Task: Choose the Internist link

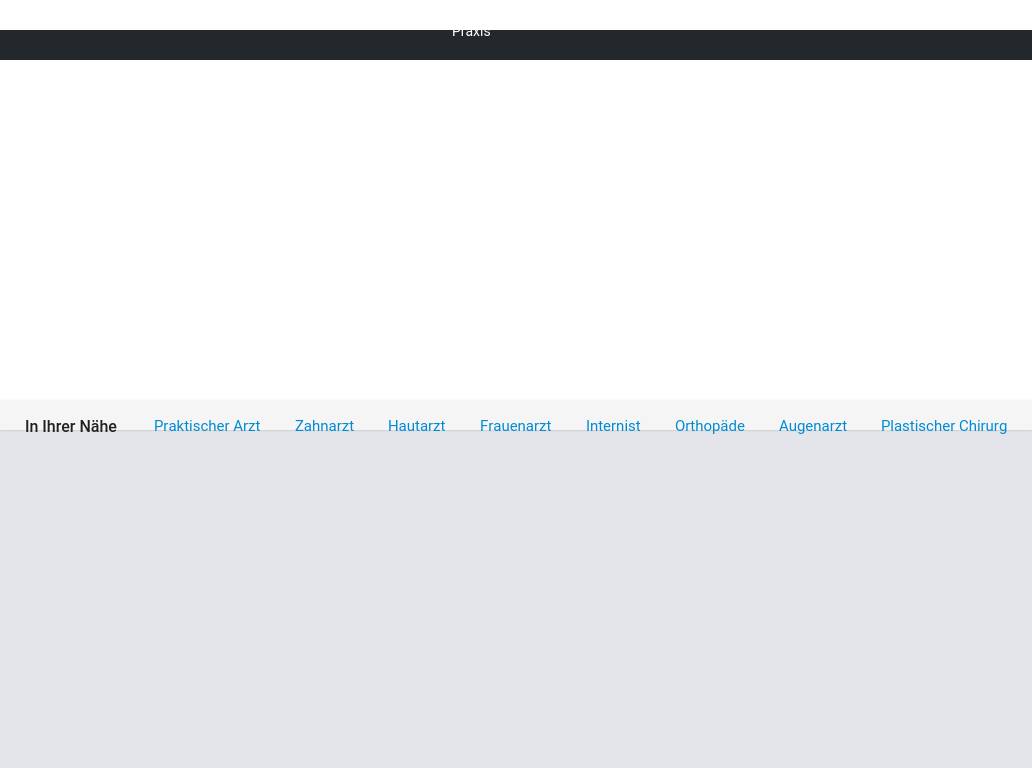Action: point(612,426)
